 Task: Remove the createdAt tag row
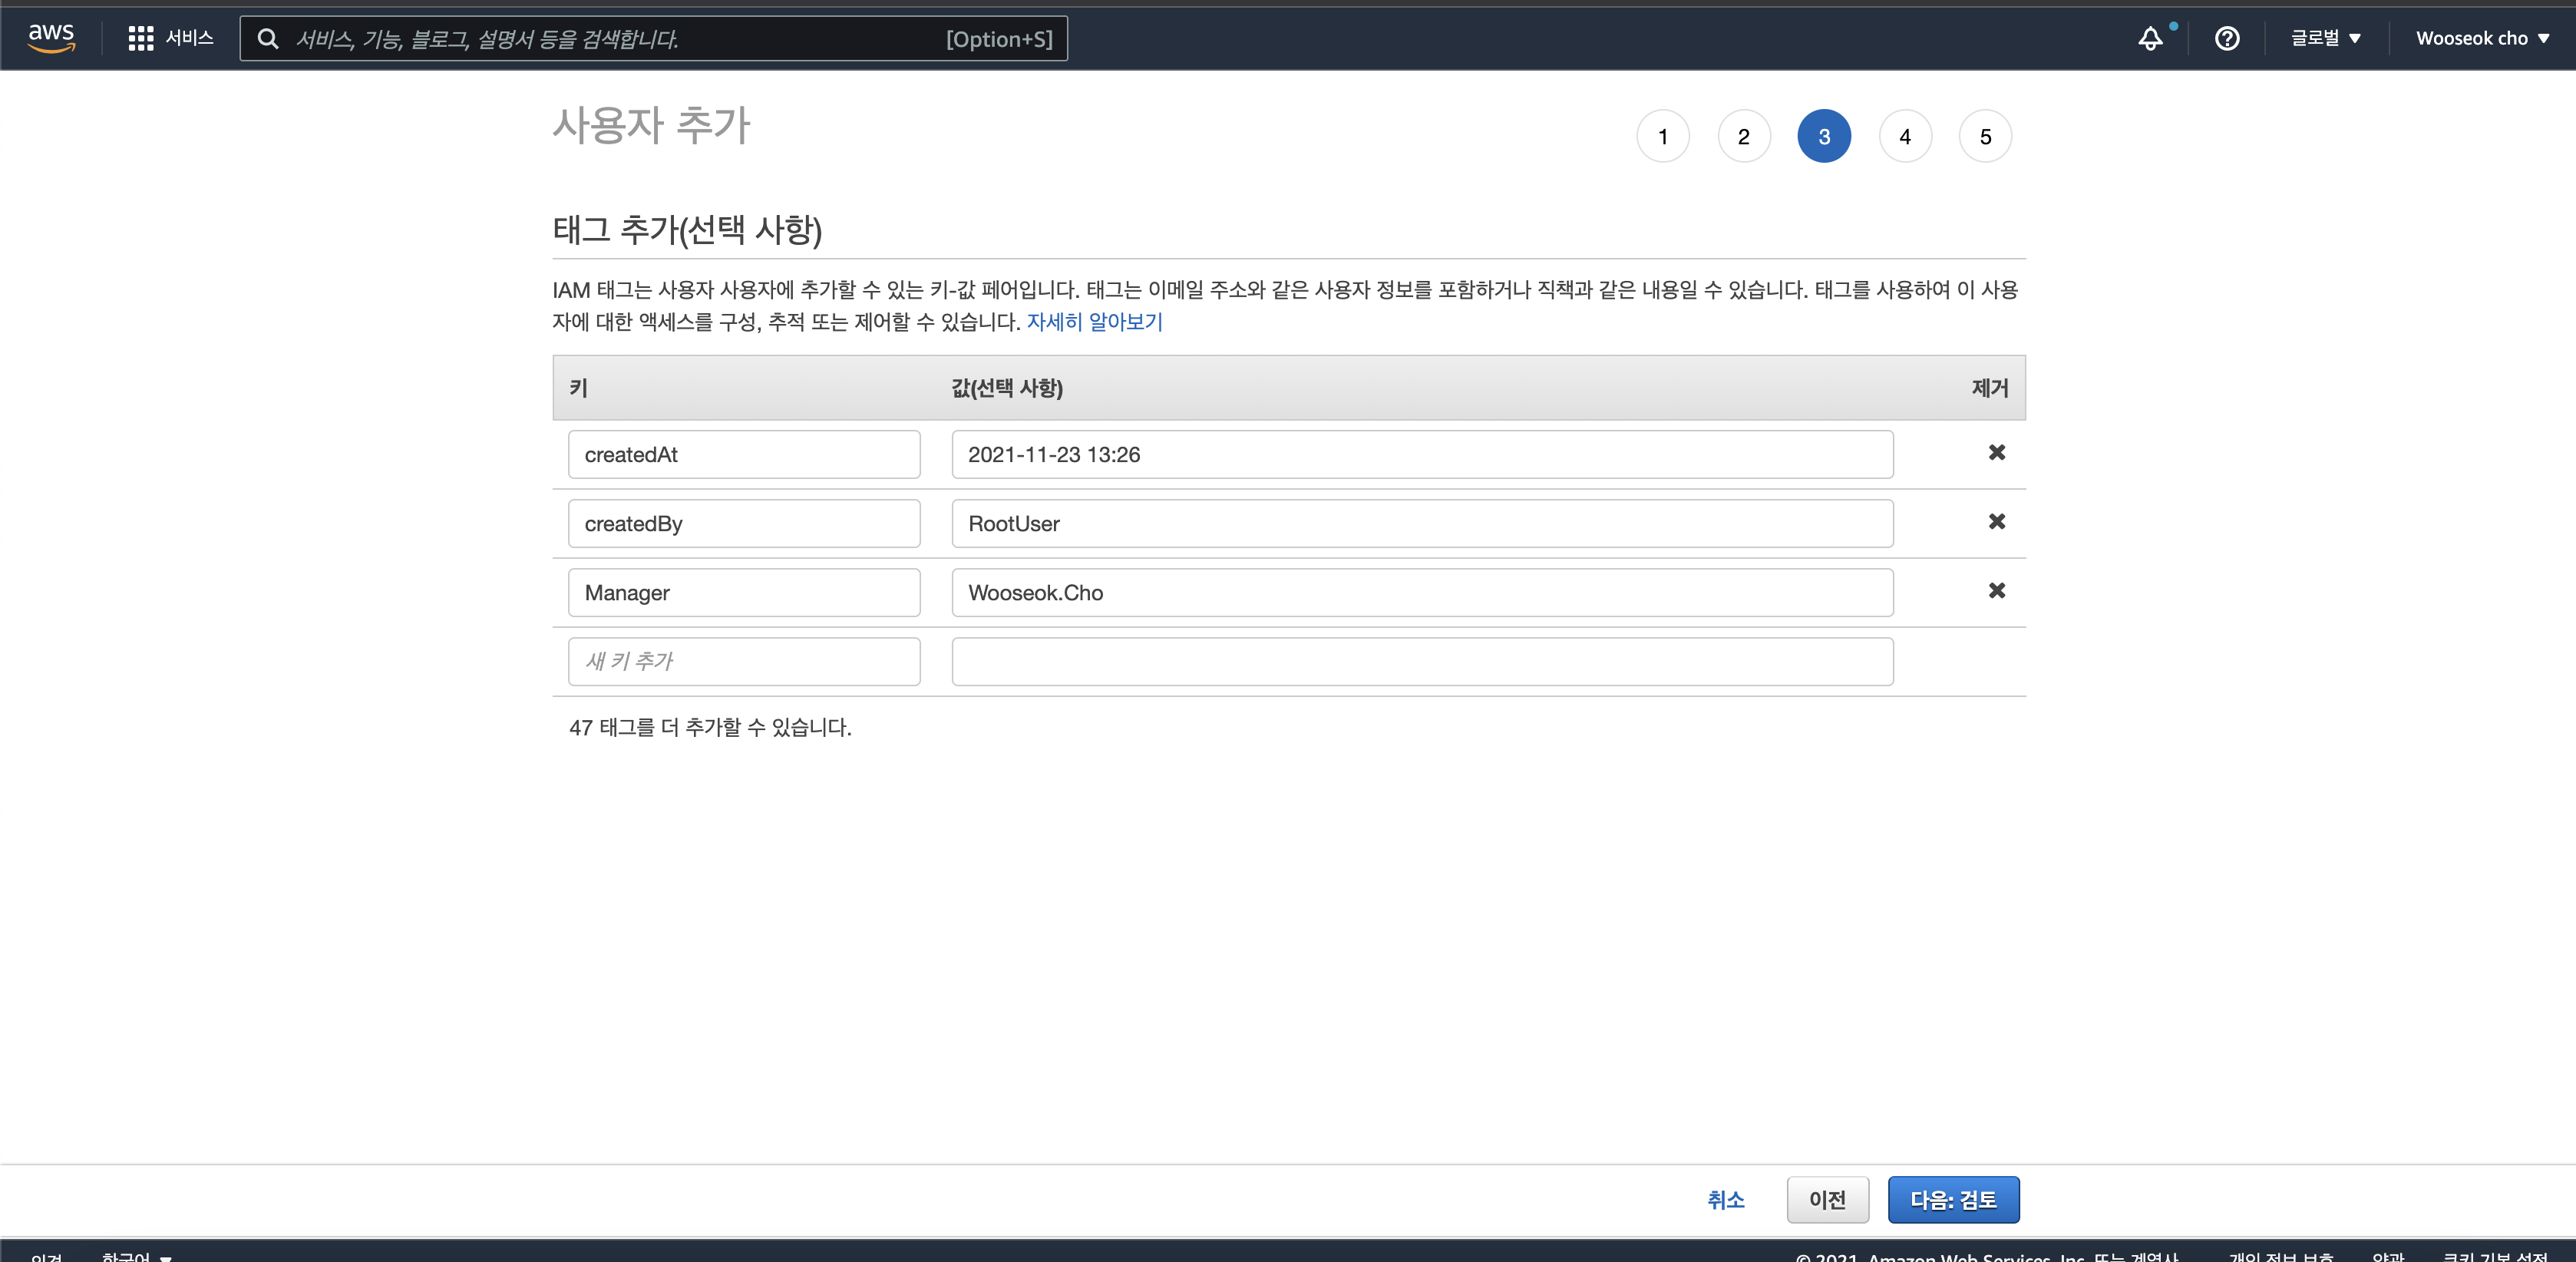[x=1996, y=453]
